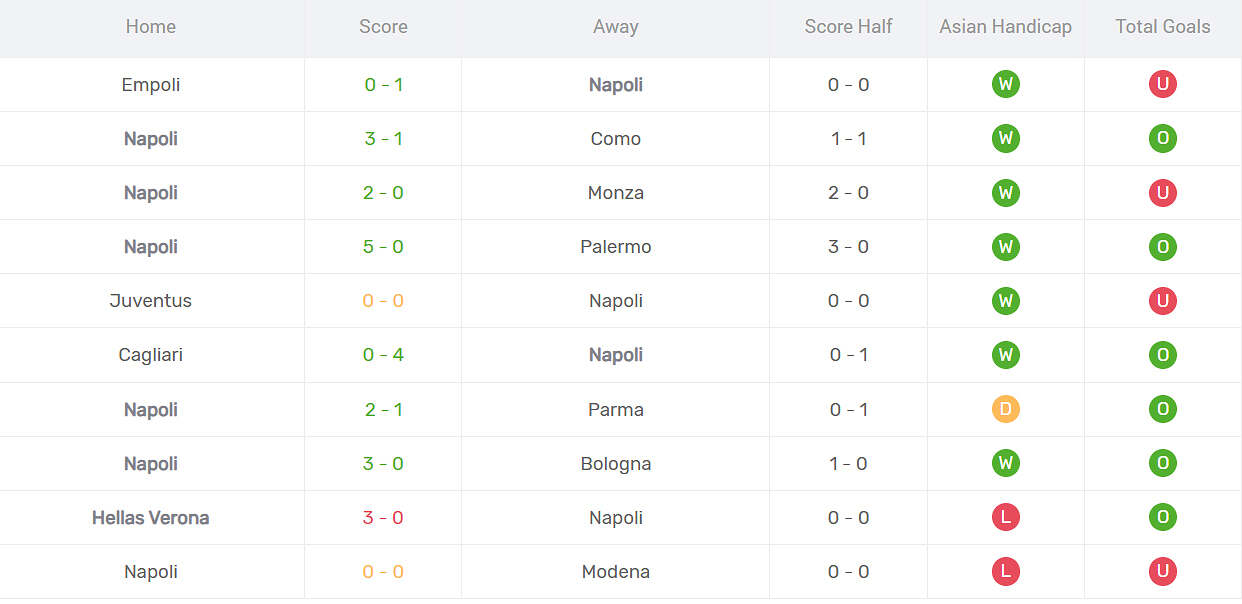
Task: Click the green O badge in the Cagliari row
Action: [1162, 355]
